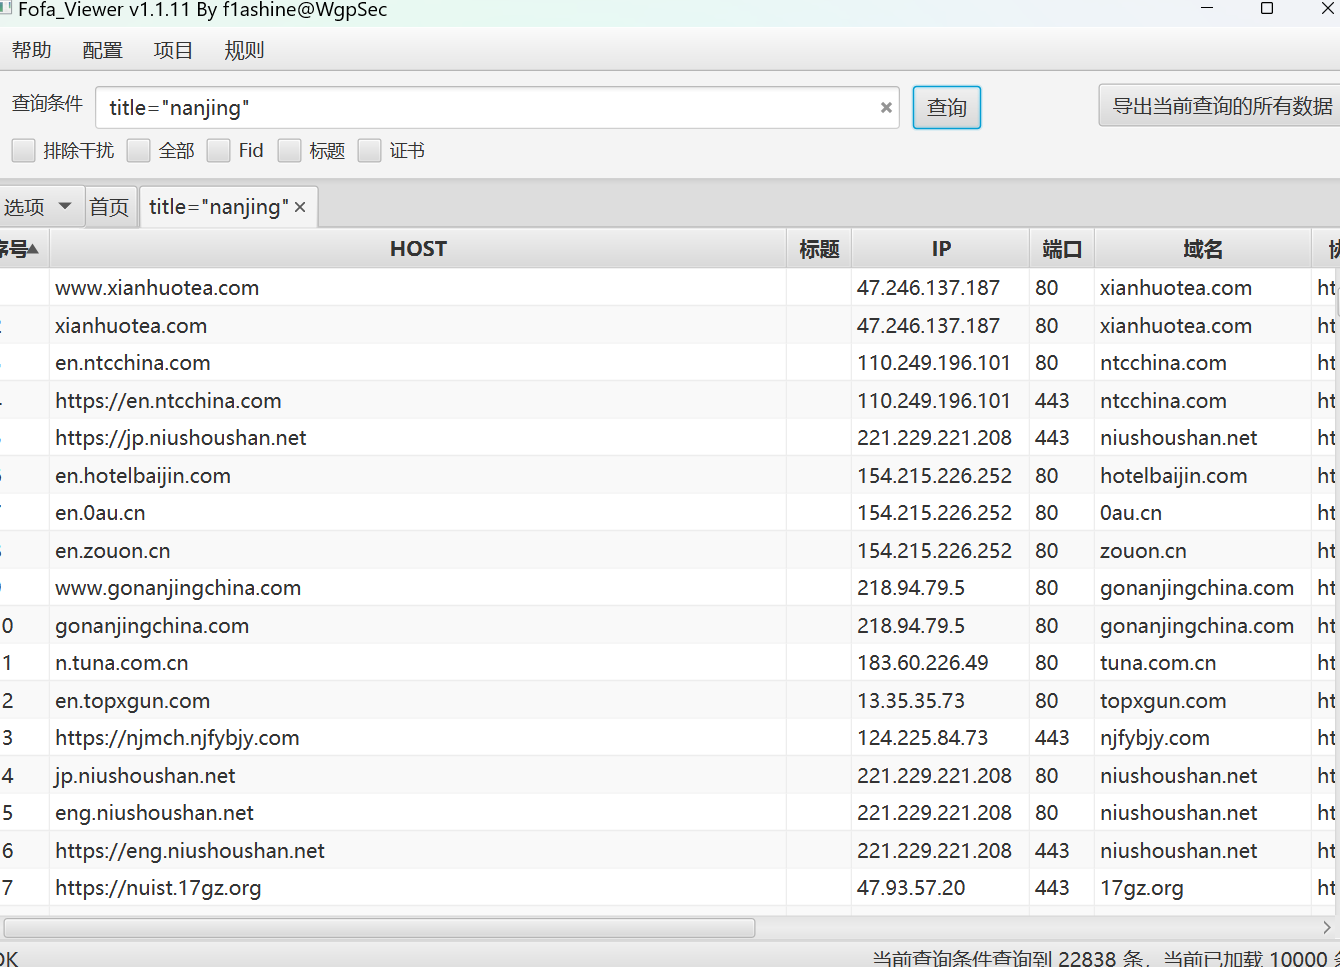Screen dimensions: 1340x967
Task: Select host n.tuna.com.cn
Action: point(122,663)
